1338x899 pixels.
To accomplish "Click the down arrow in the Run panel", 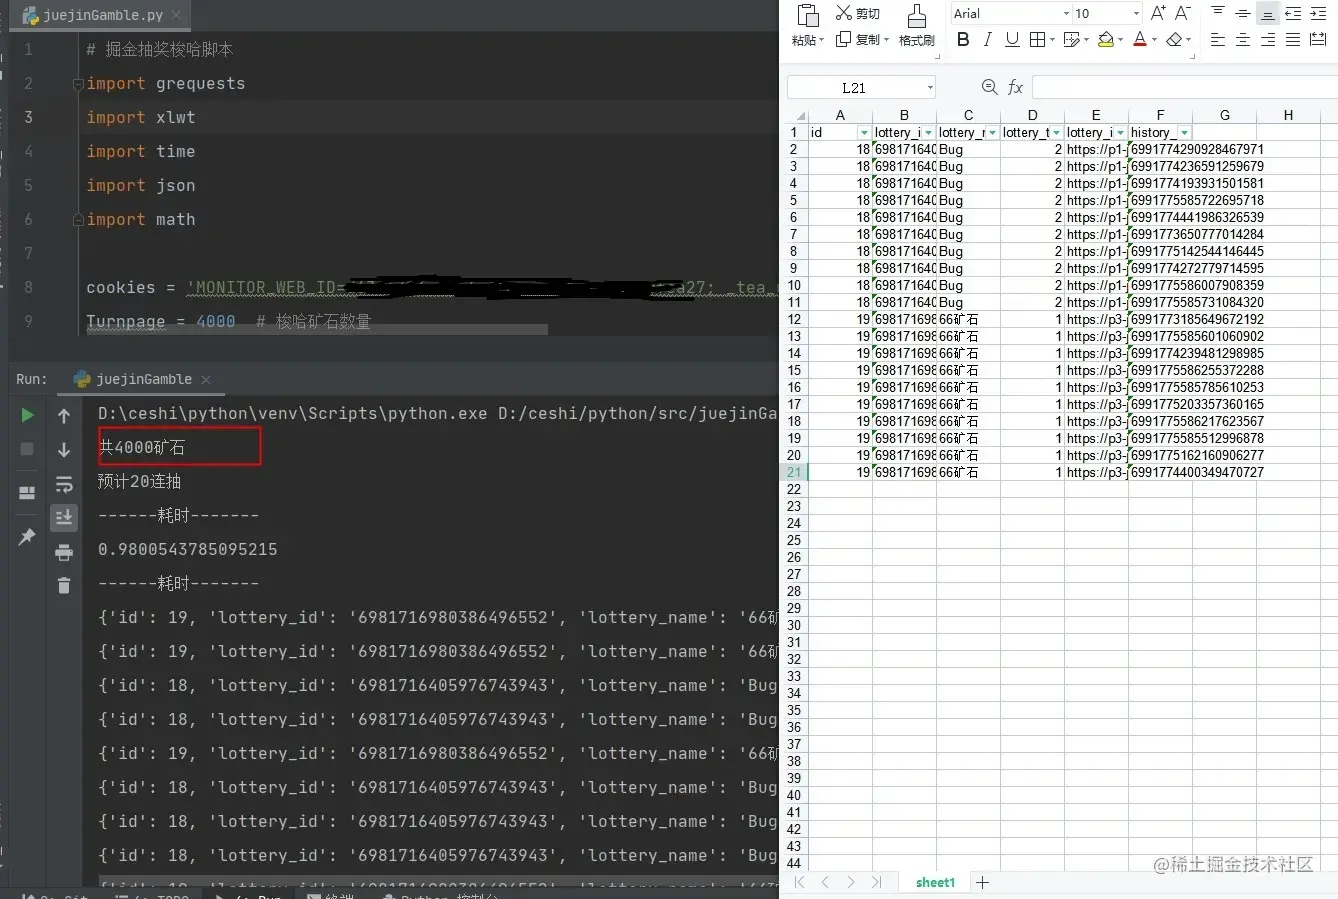I will point(64,449).
